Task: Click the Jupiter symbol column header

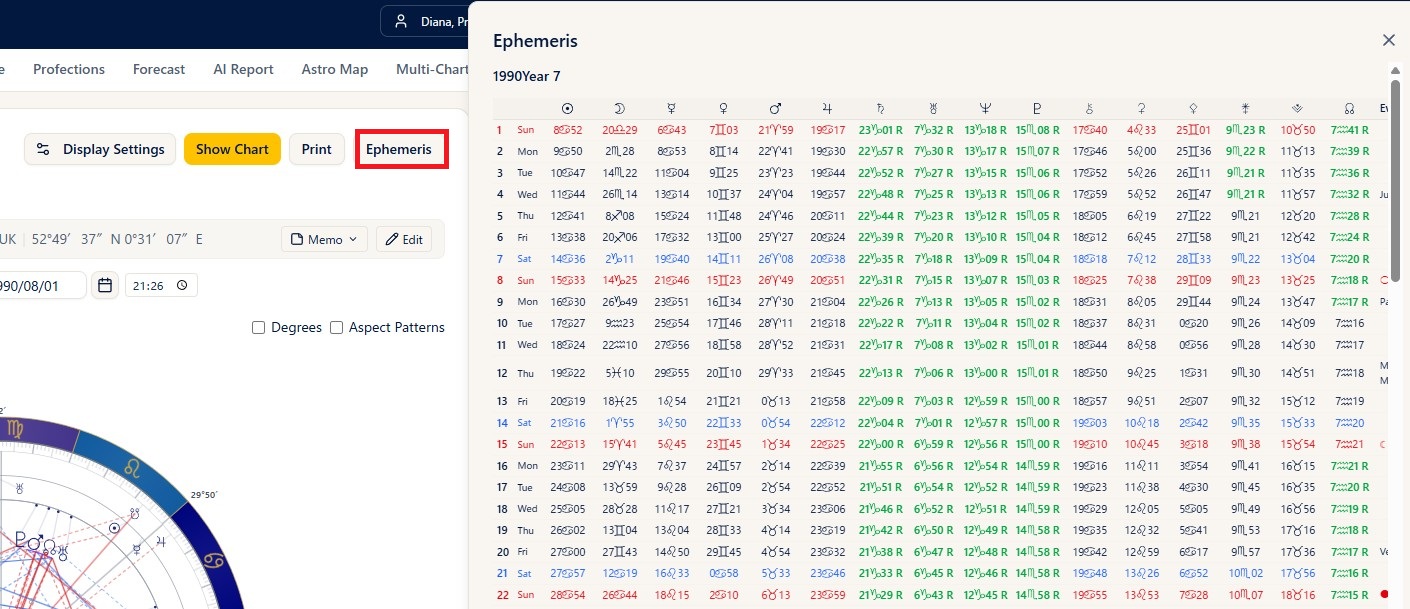Action: tap(827, 108)
